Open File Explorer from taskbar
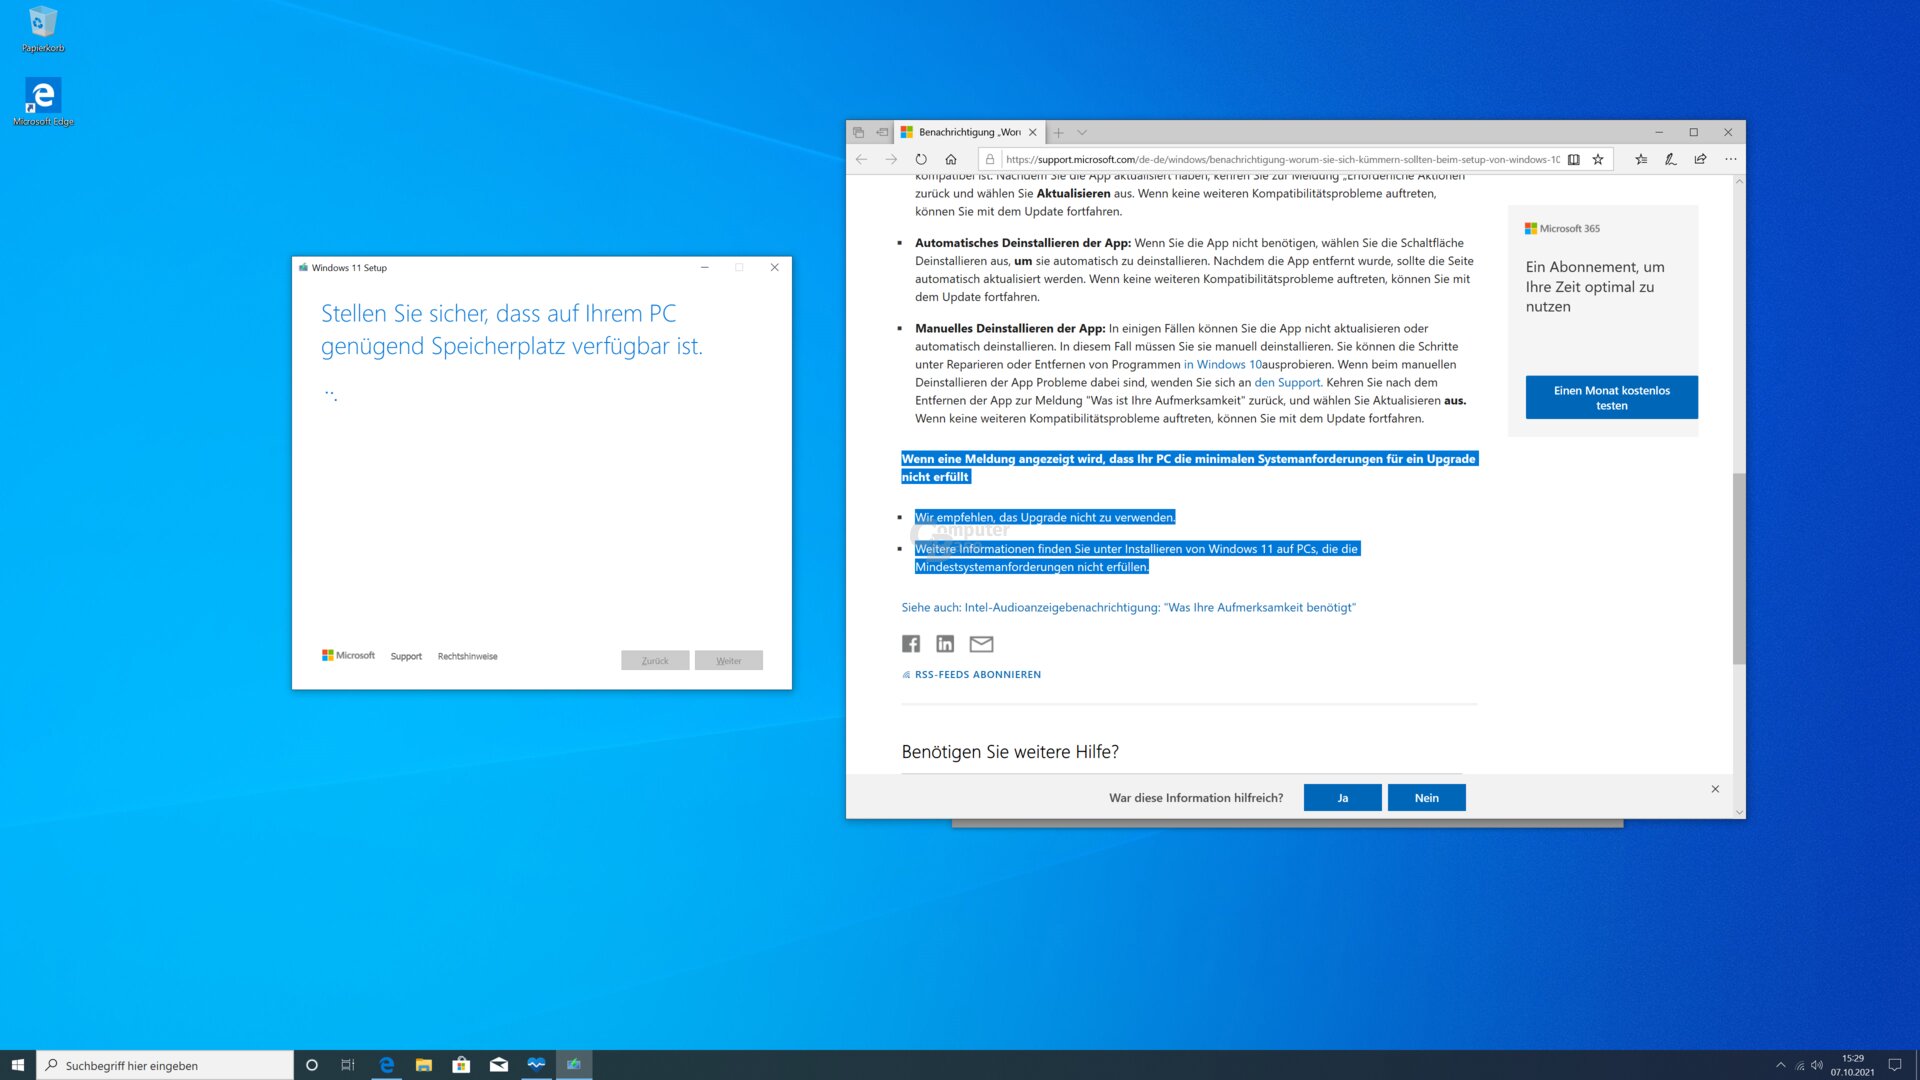This screenshot has height=1080, width=1920. pos(424,1066)
